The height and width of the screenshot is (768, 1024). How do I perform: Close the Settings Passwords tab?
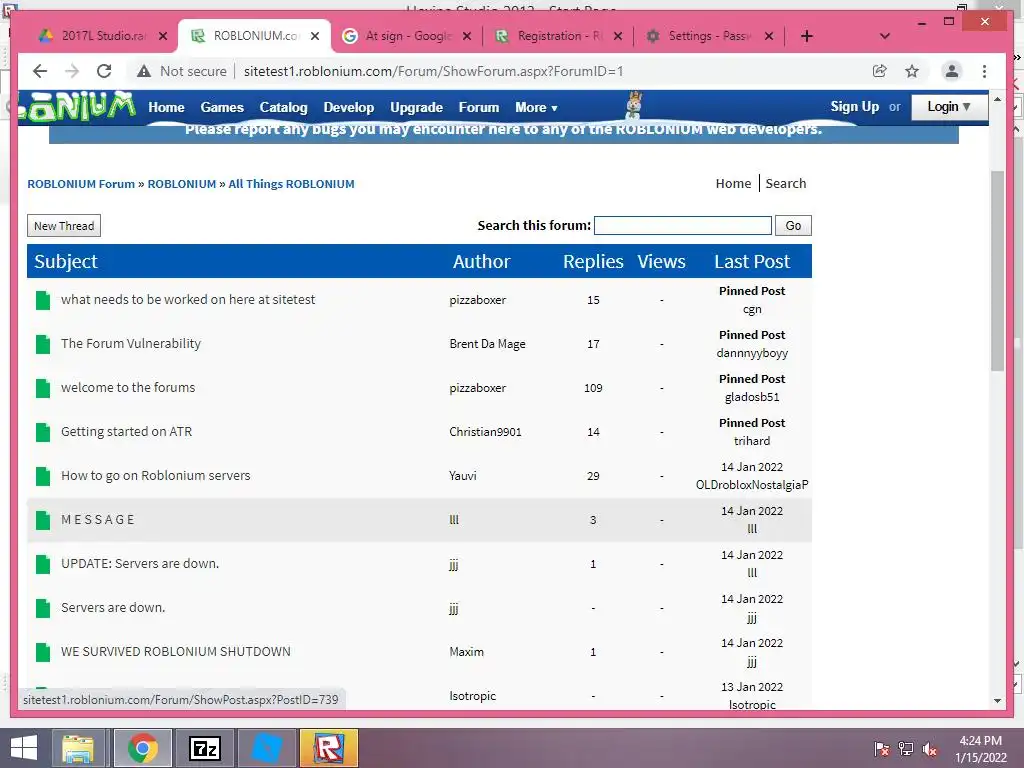point(769,36)
